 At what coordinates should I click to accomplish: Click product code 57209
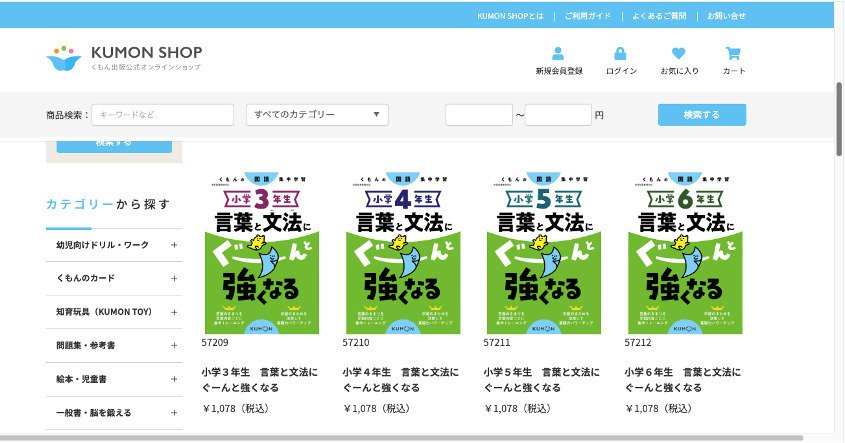(x=215, y=342)
